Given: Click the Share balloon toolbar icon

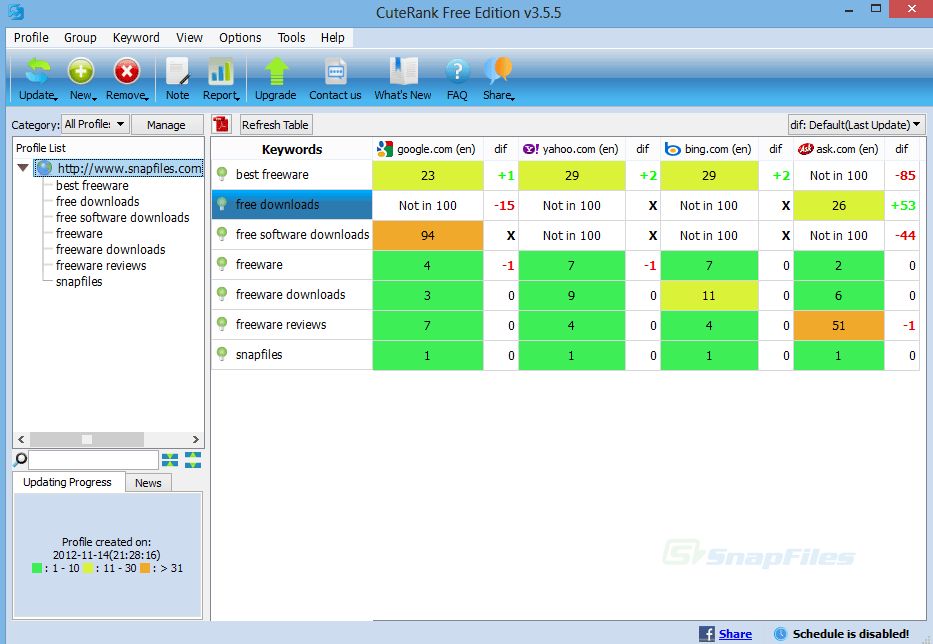Looking at the screenshot, I should click(497, 70).
